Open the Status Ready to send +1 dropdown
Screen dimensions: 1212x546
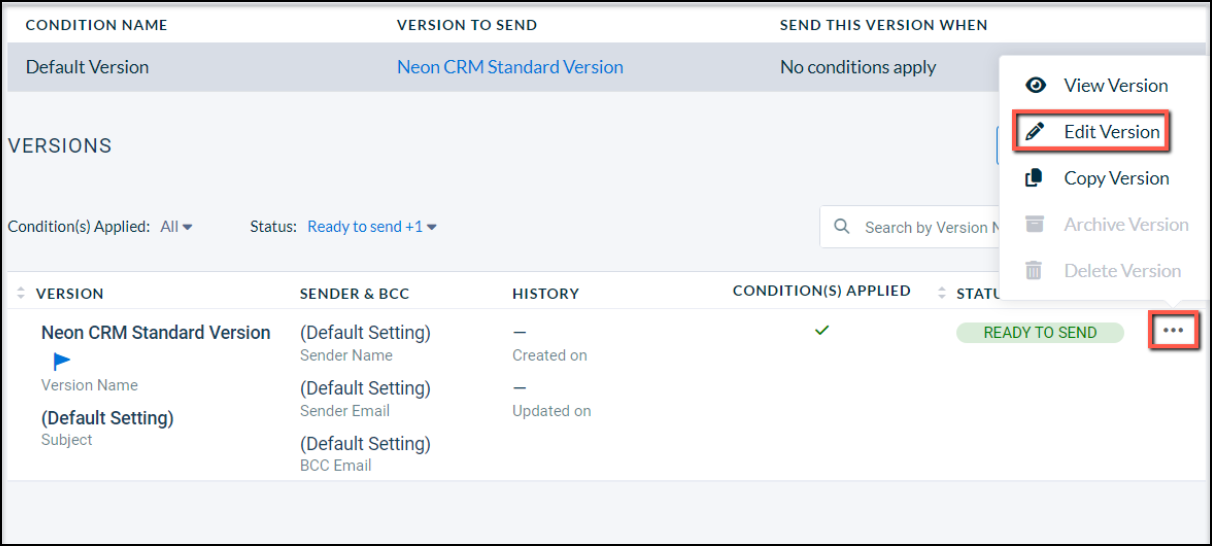tap(372, 227)
